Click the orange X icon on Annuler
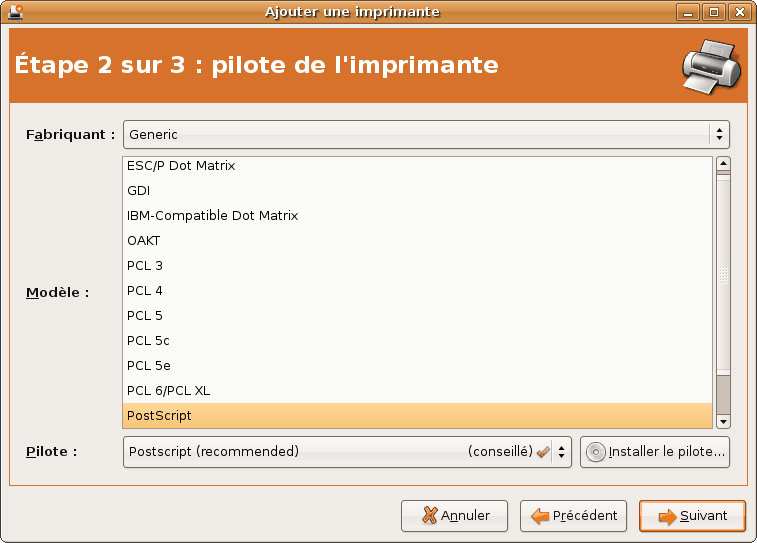Viewport: 757px width, 543px height. (x=429, y=515)
